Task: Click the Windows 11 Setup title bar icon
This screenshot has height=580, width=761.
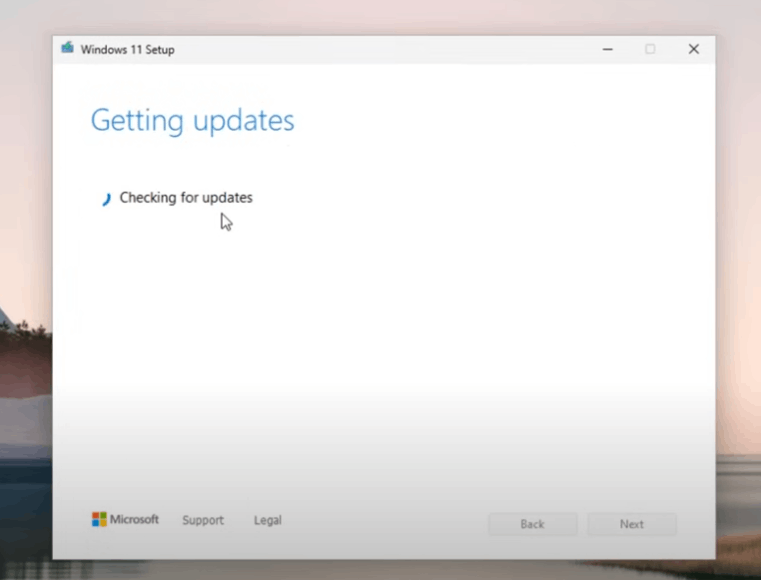Action: 67,48
